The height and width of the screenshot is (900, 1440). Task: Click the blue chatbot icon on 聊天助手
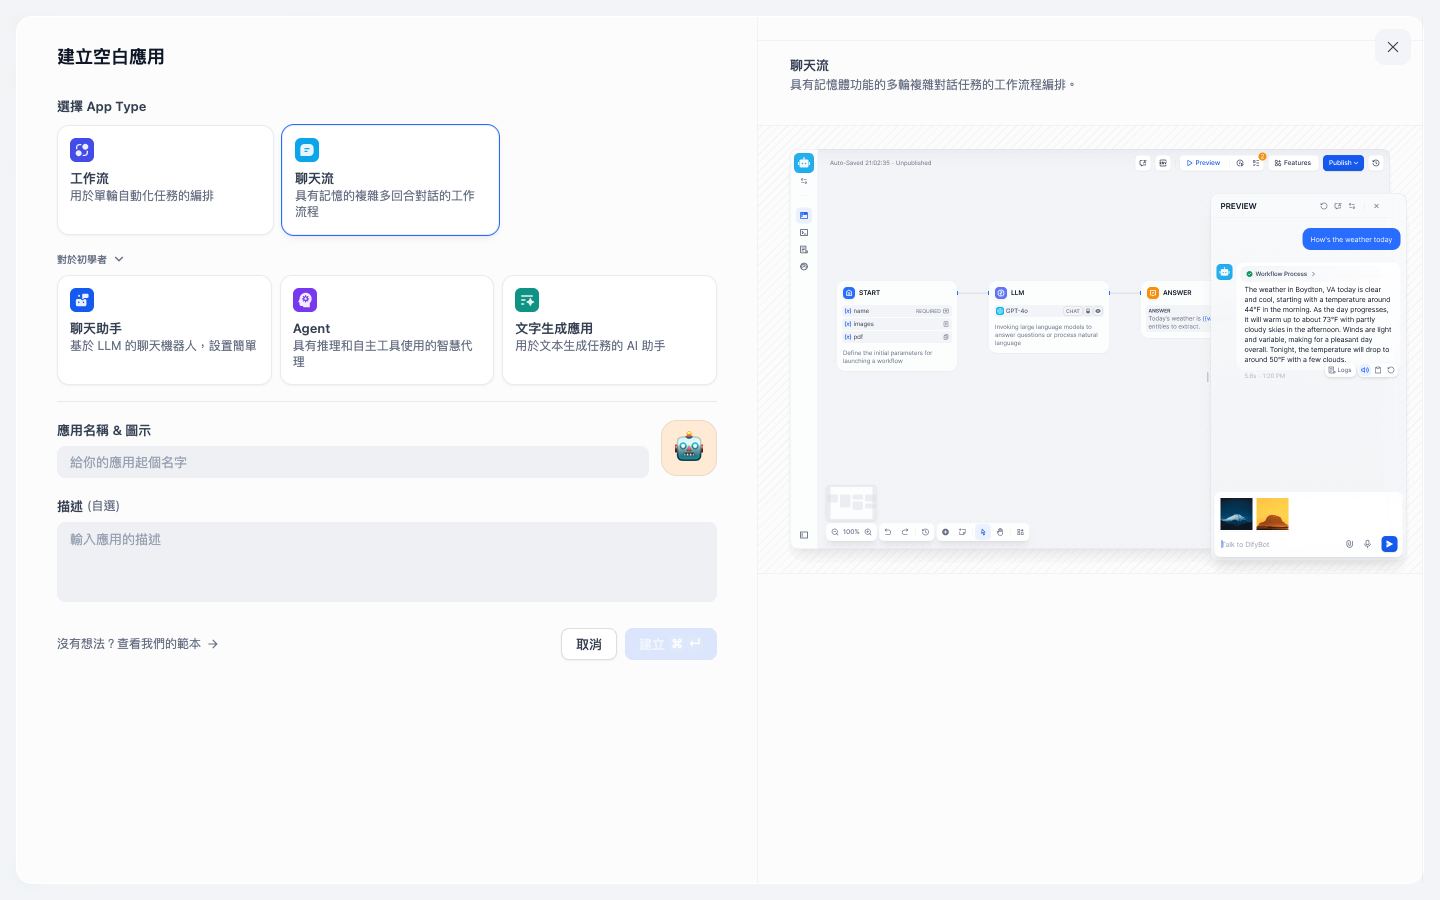82,300
